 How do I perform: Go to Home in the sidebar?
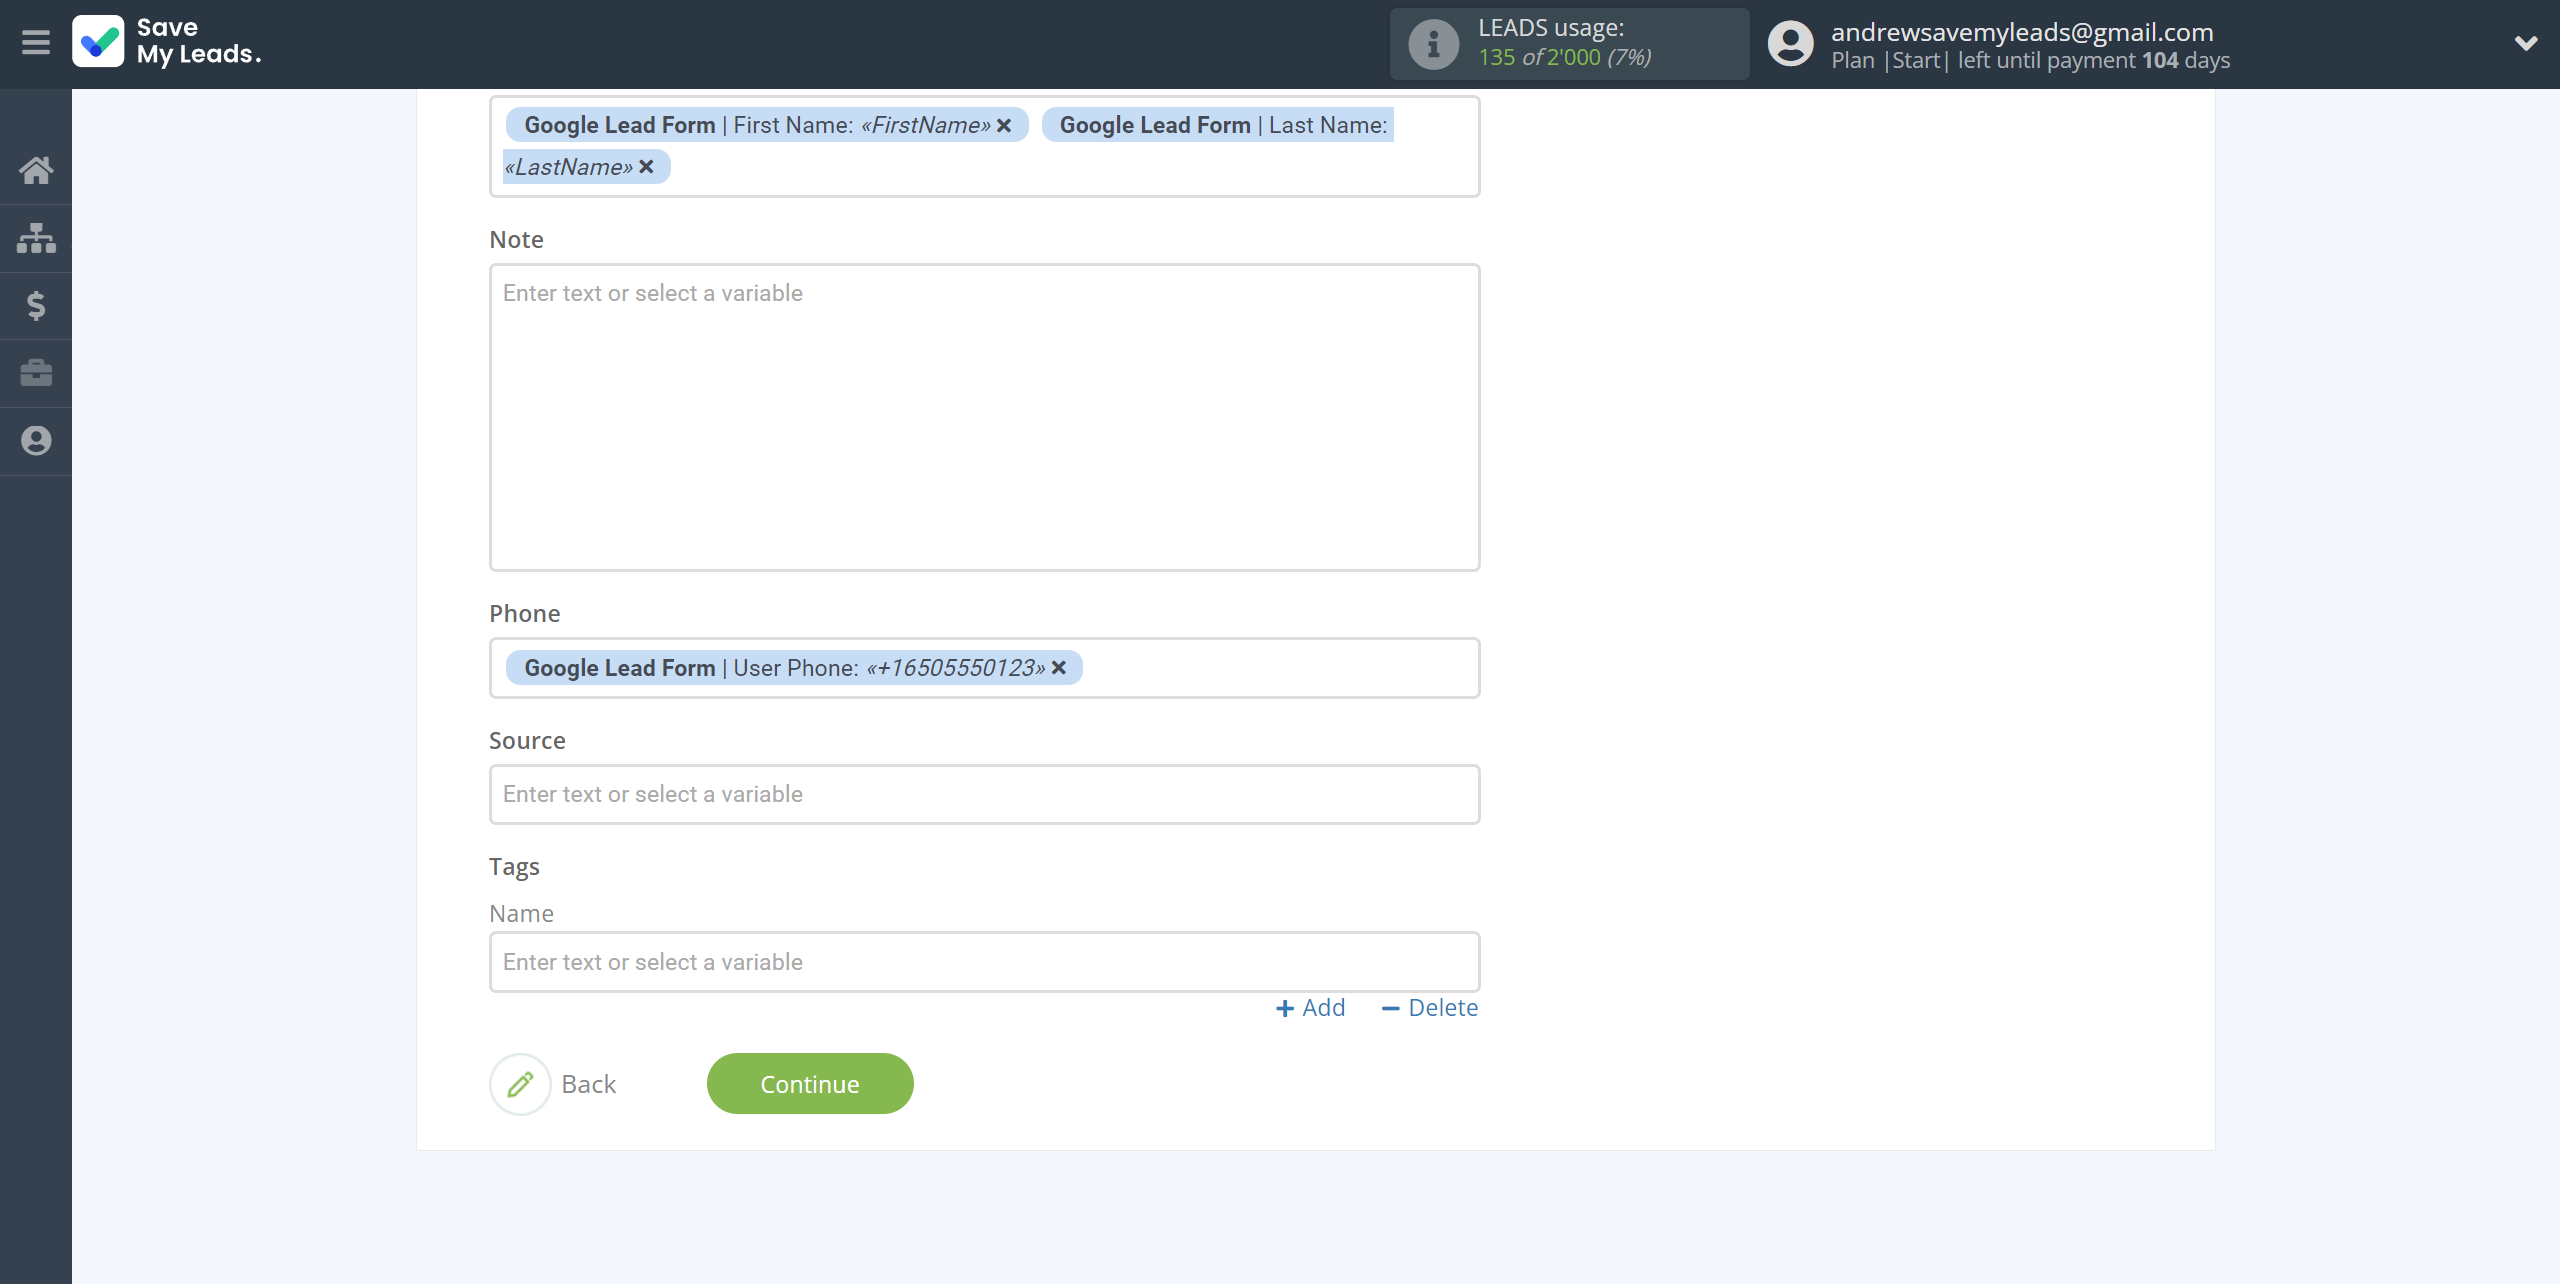[x=36, y=170]
